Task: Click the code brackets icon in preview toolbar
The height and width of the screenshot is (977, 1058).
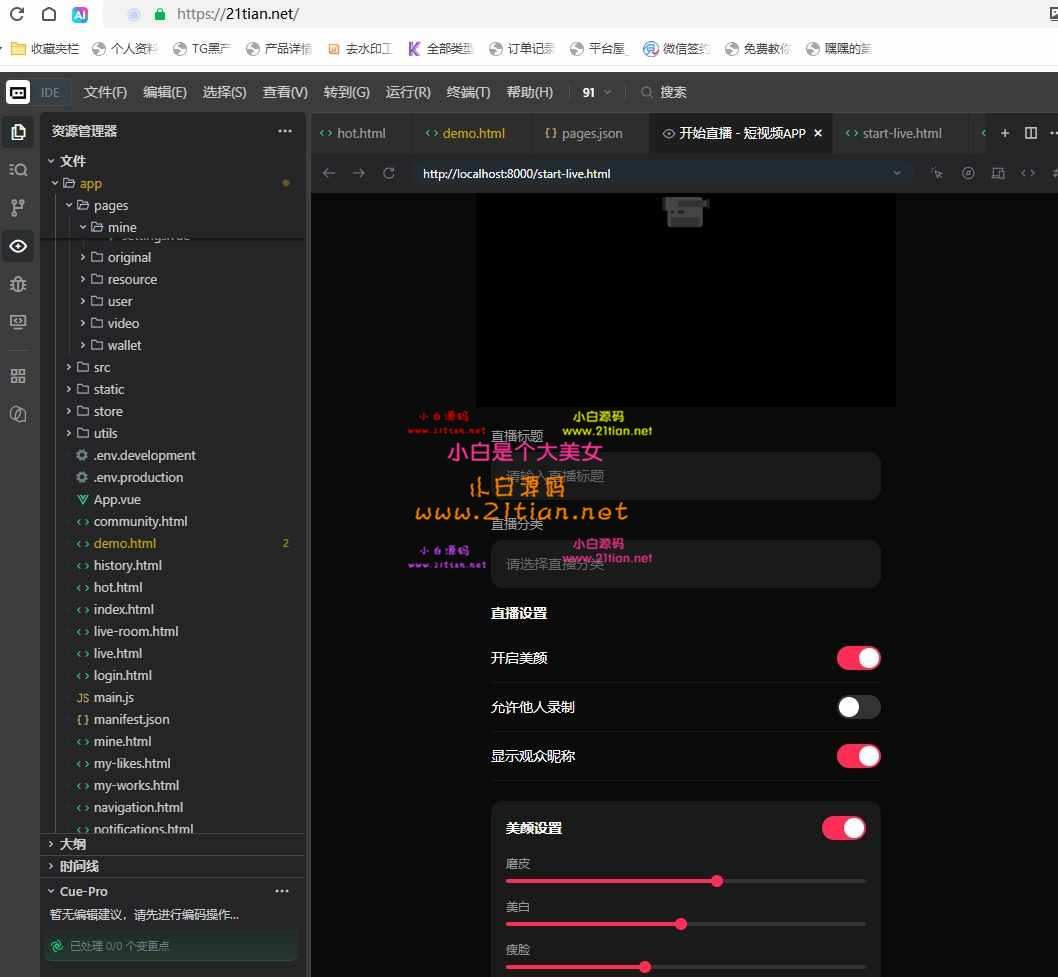Action: (1028, 173)
